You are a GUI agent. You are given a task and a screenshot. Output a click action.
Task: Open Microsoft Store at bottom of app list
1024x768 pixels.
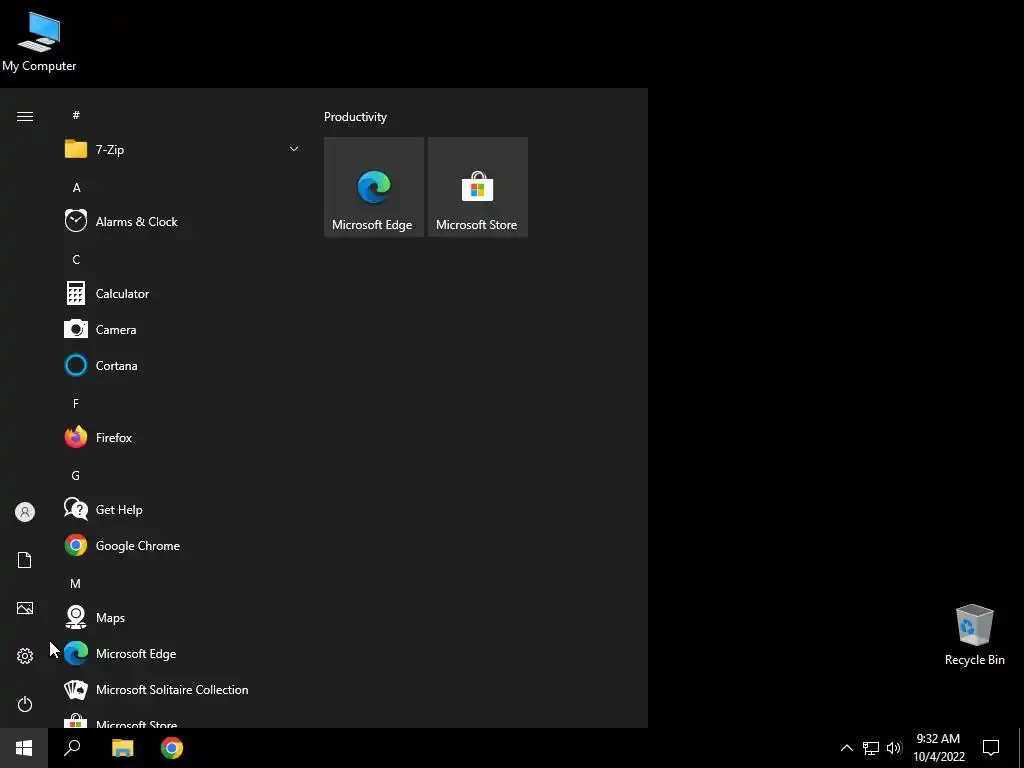coord(183,718)
